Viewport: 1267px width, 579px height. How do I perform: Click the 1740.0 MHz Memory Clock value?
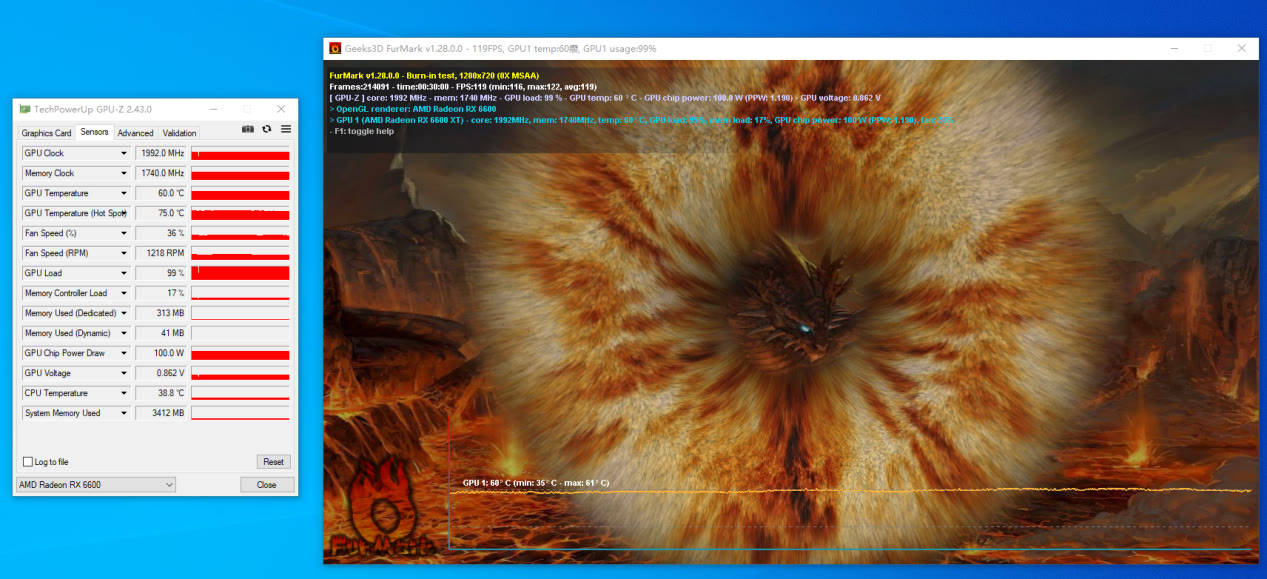pyautogui.click(x=161, y=173)
